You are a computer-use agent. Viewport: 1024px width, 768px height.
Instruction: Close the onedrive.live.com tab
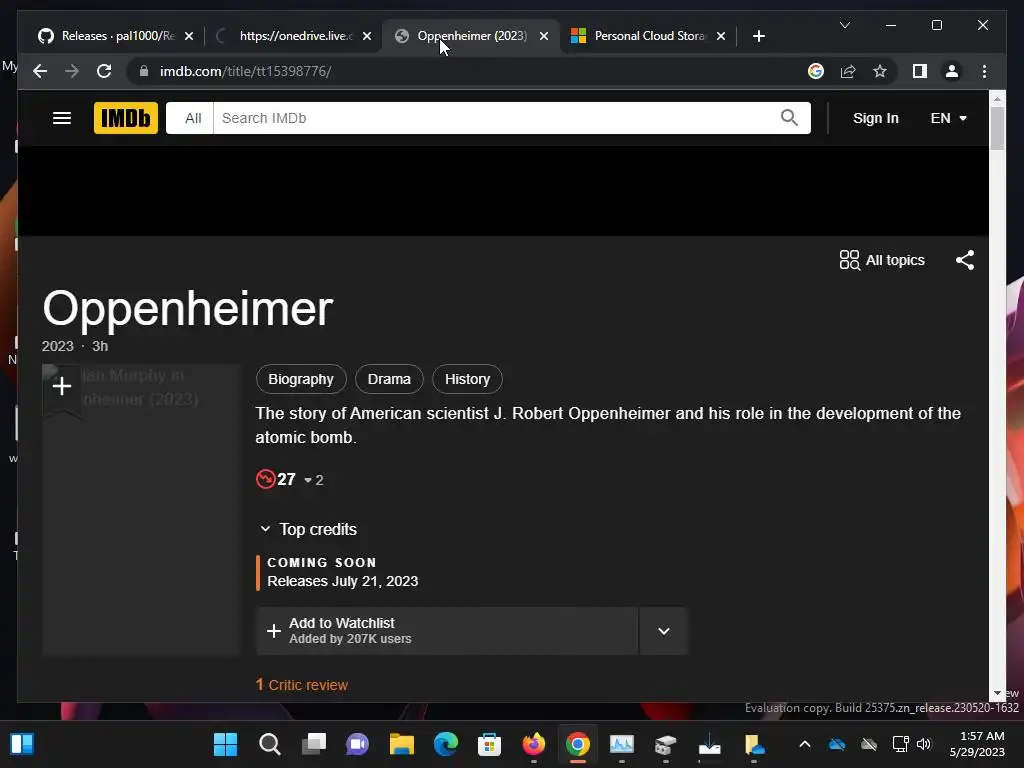(367, 36)
